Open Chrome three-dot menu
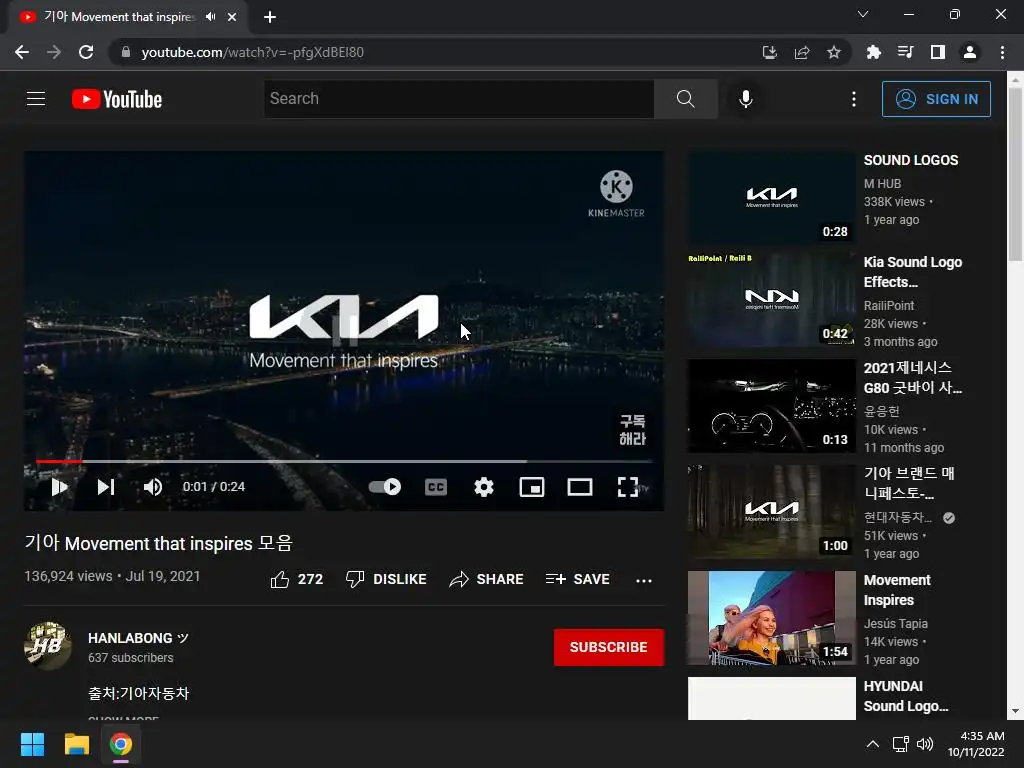Image resolution: width=1024 pixels, height=768 pixels. (1002, 52)
